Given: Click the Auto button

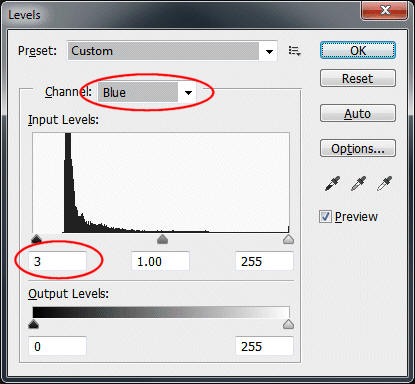Looking at the screenshot, I should [358, 113].
